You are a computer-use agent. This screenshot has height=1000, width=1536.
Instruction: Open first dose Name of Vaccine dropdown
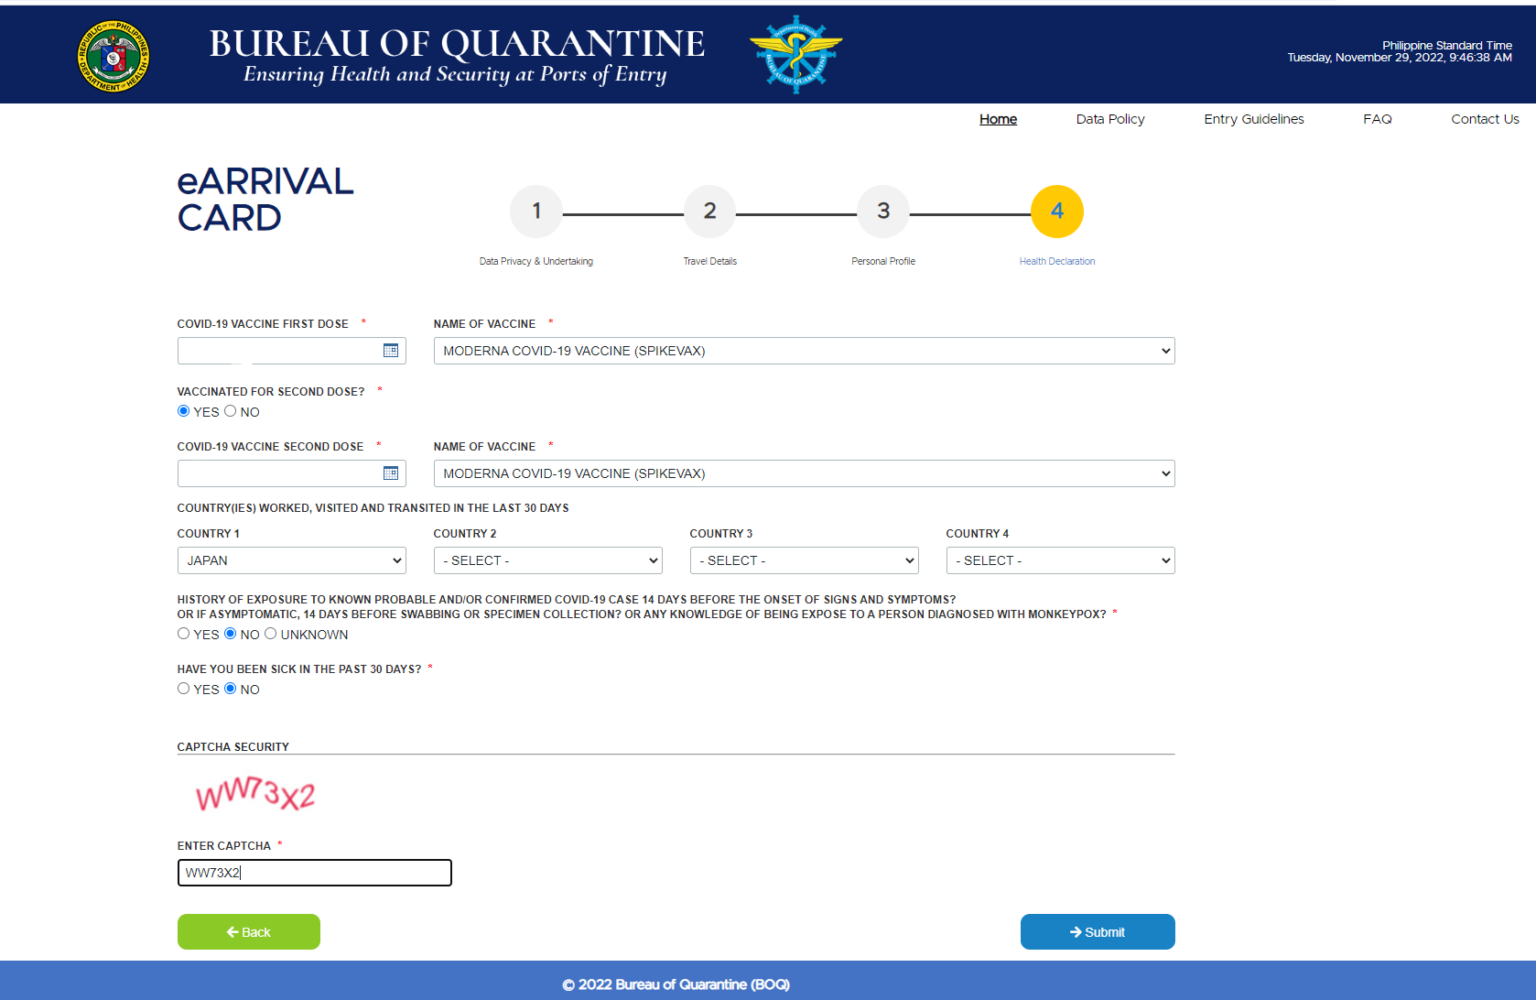click(803, 351)
